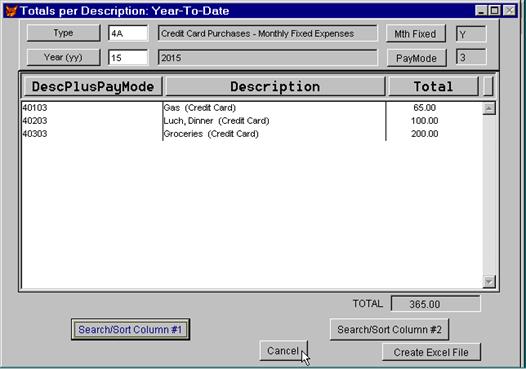Click the 65.00 total cell
Viewport: 526px width, 369px height.
click(425, 108)
